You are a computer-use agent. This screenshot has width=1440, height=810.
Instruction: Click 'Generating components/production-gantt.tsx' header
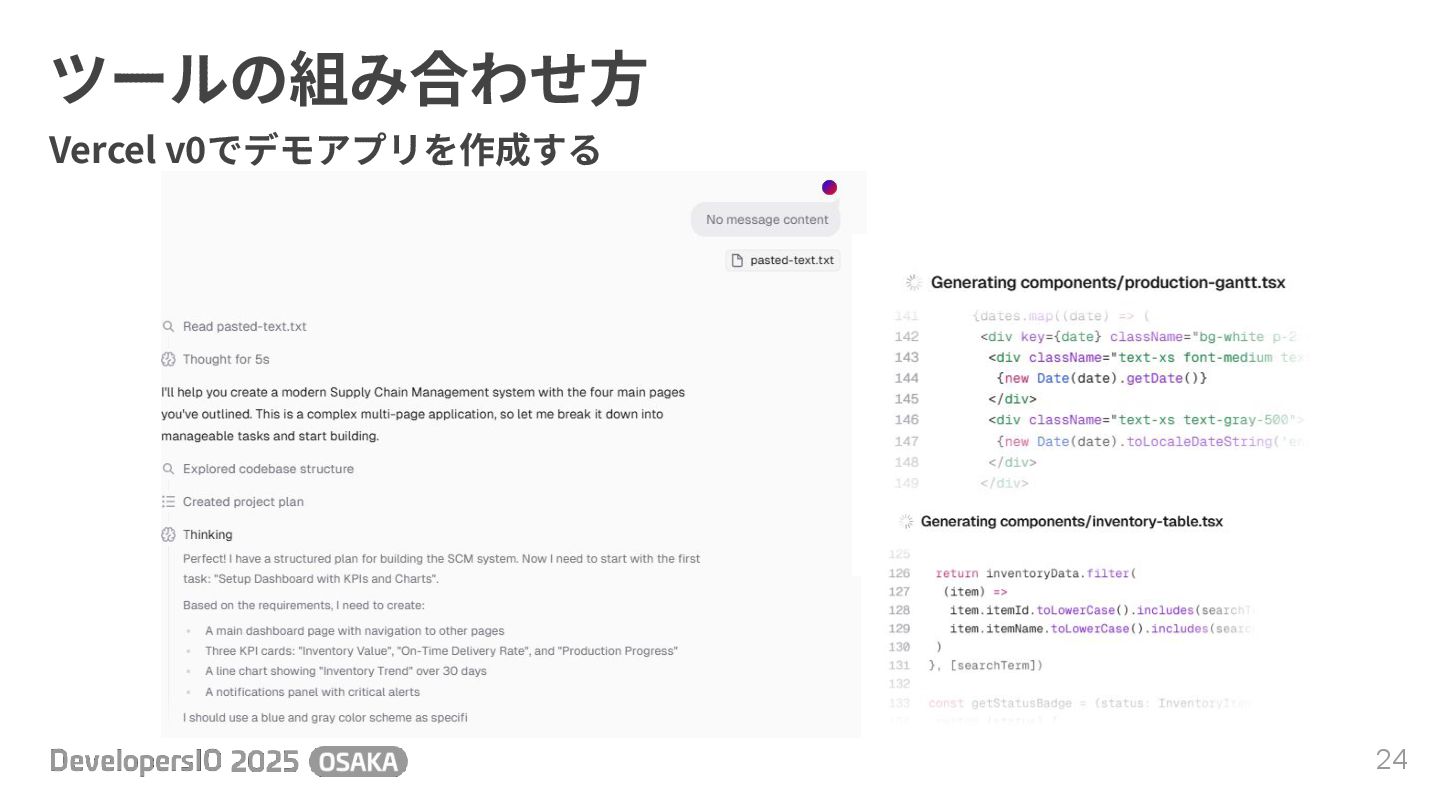coord(1108,283)
